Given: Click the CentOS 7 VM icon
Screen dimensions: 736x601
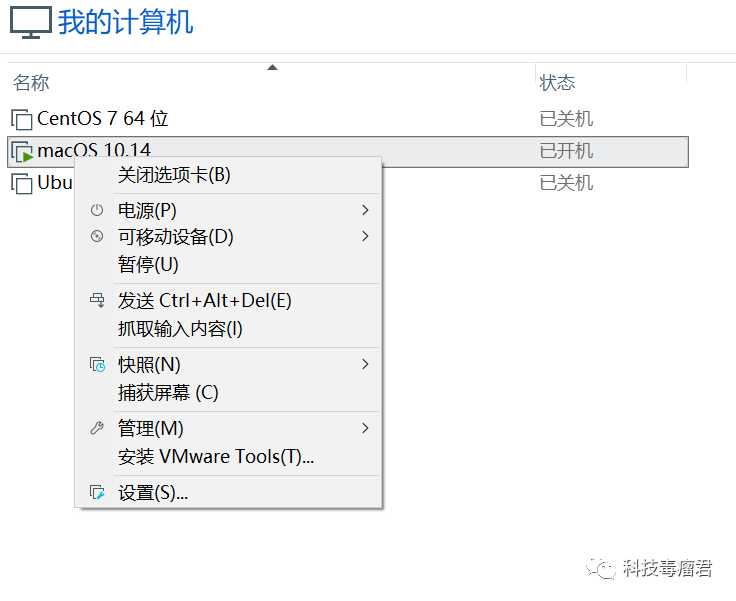Looking at the screenshot, I should [21, 119].
